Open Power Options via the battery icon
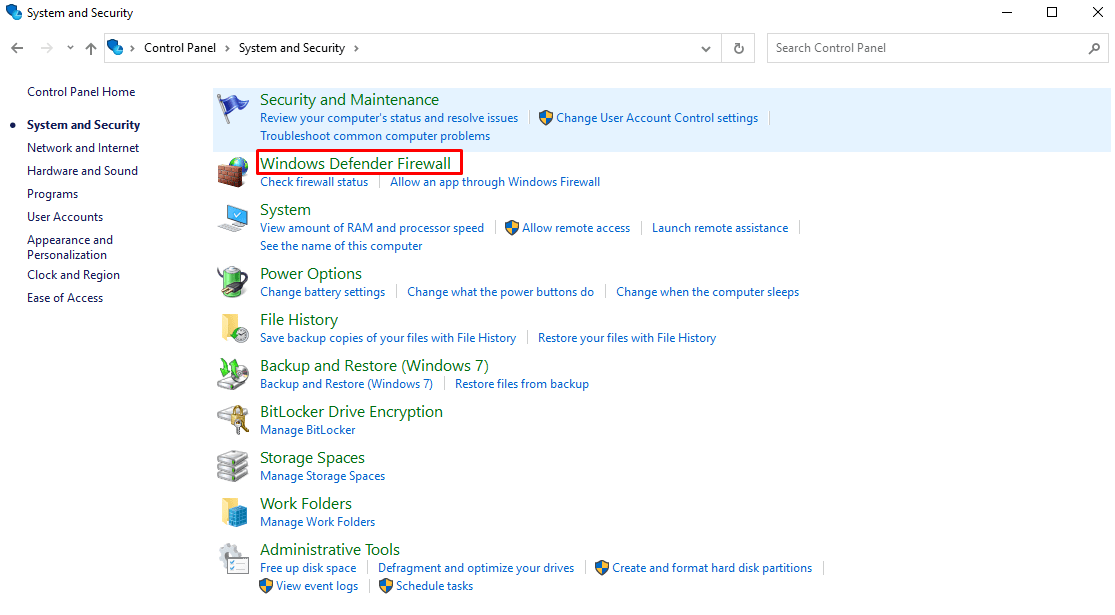This screenshot has height=615, width=1115. click(233, 281)
